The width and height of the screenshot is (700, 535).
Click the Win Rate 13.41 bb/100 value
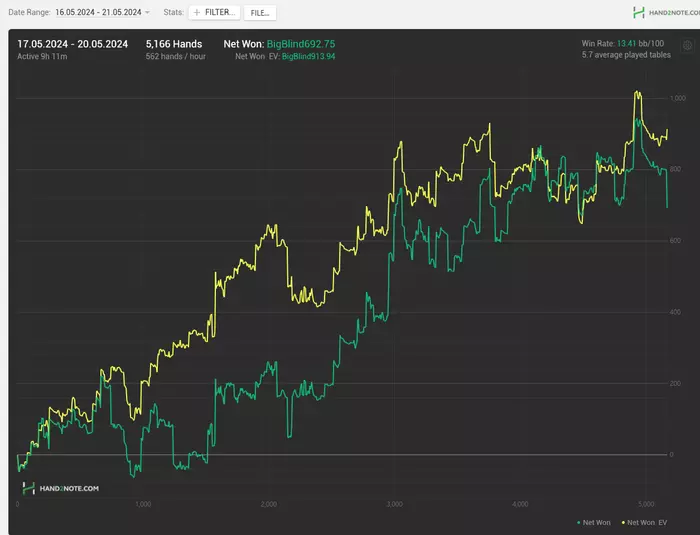tap(640, 43)
